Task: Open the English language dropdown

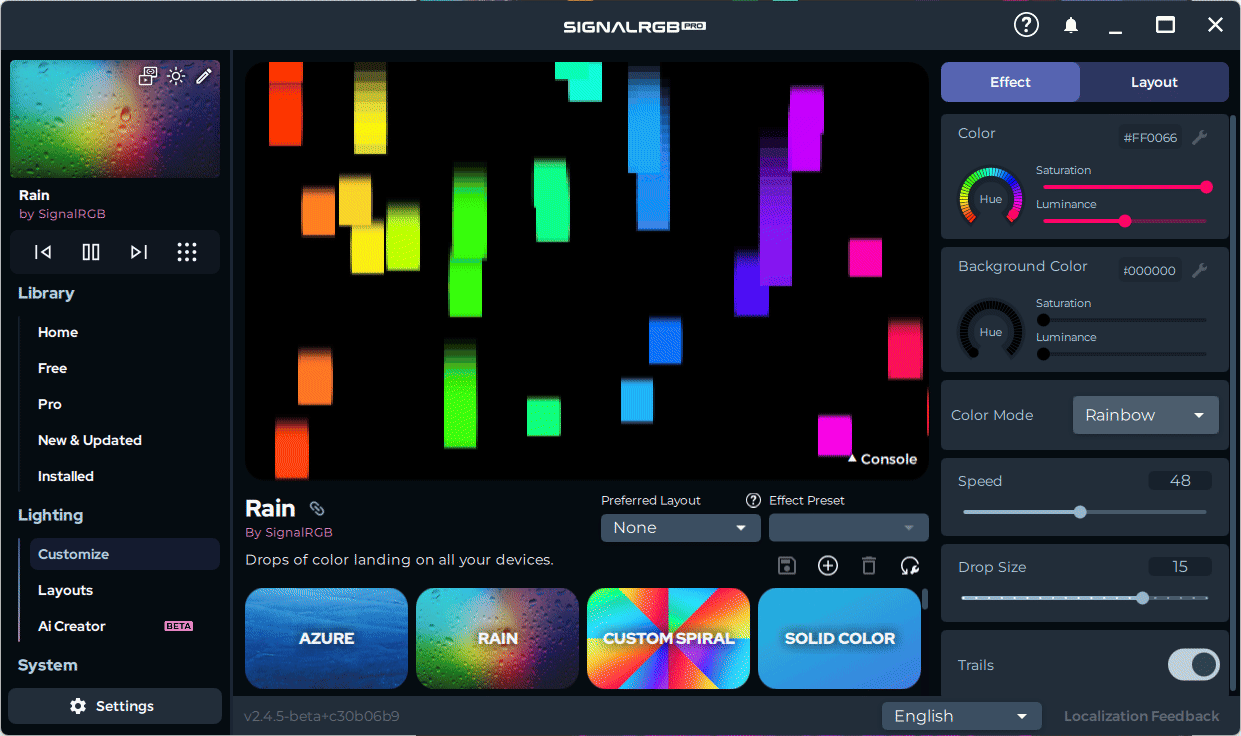Action: pos(962,716)
